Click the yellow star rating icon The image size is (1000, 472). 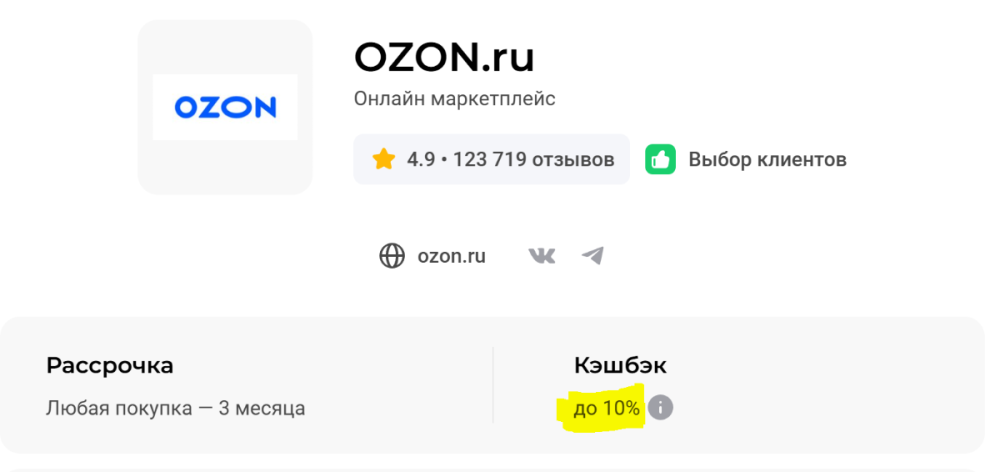pyautogui.click(x=384, y=159)
